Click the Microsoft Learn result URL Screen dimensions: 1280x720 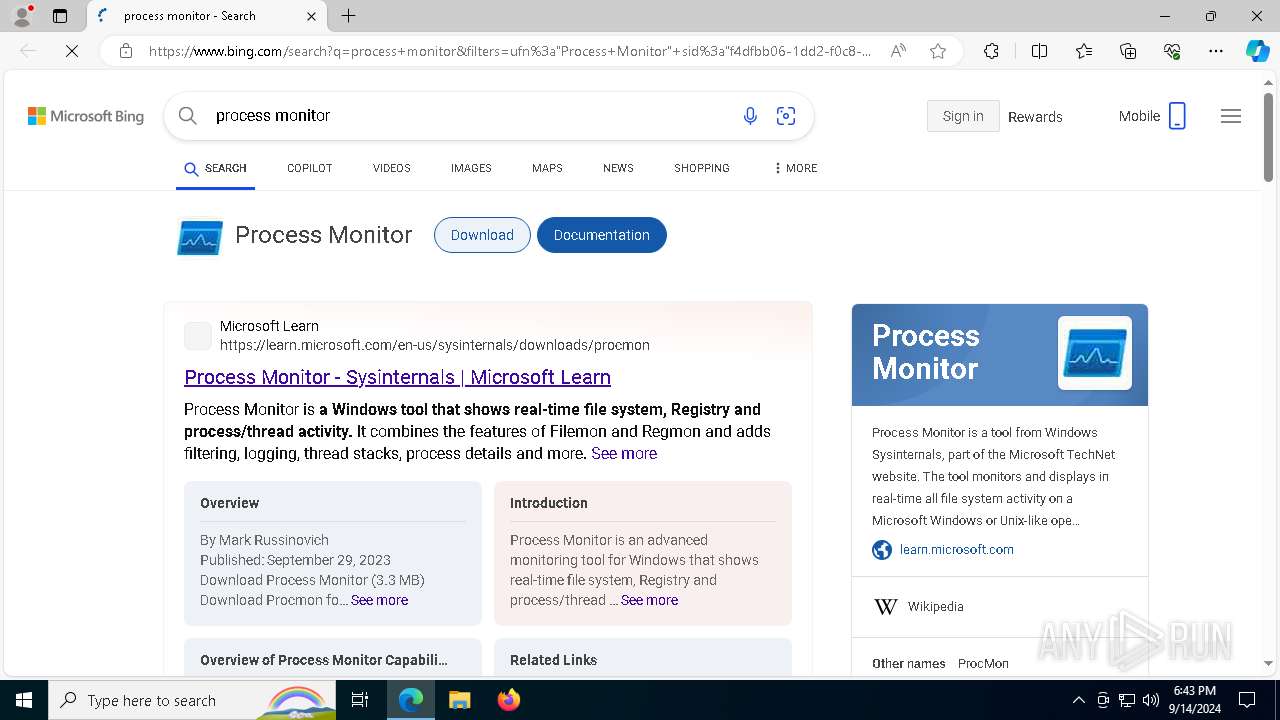coord(435,345)
